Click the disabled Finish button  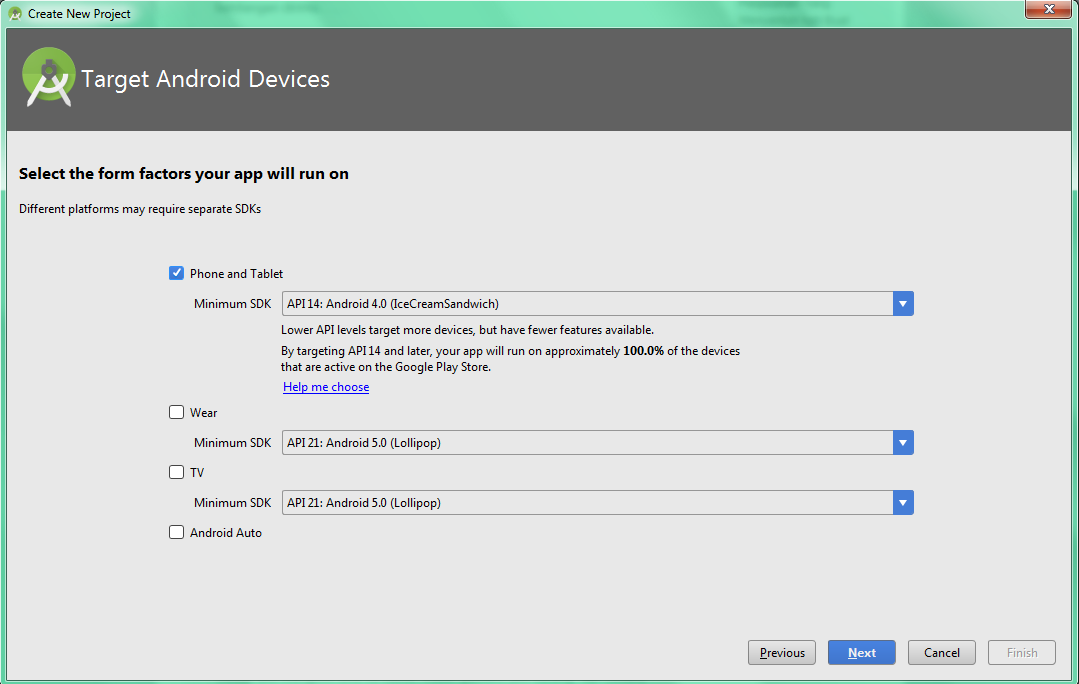[1022, 652]
